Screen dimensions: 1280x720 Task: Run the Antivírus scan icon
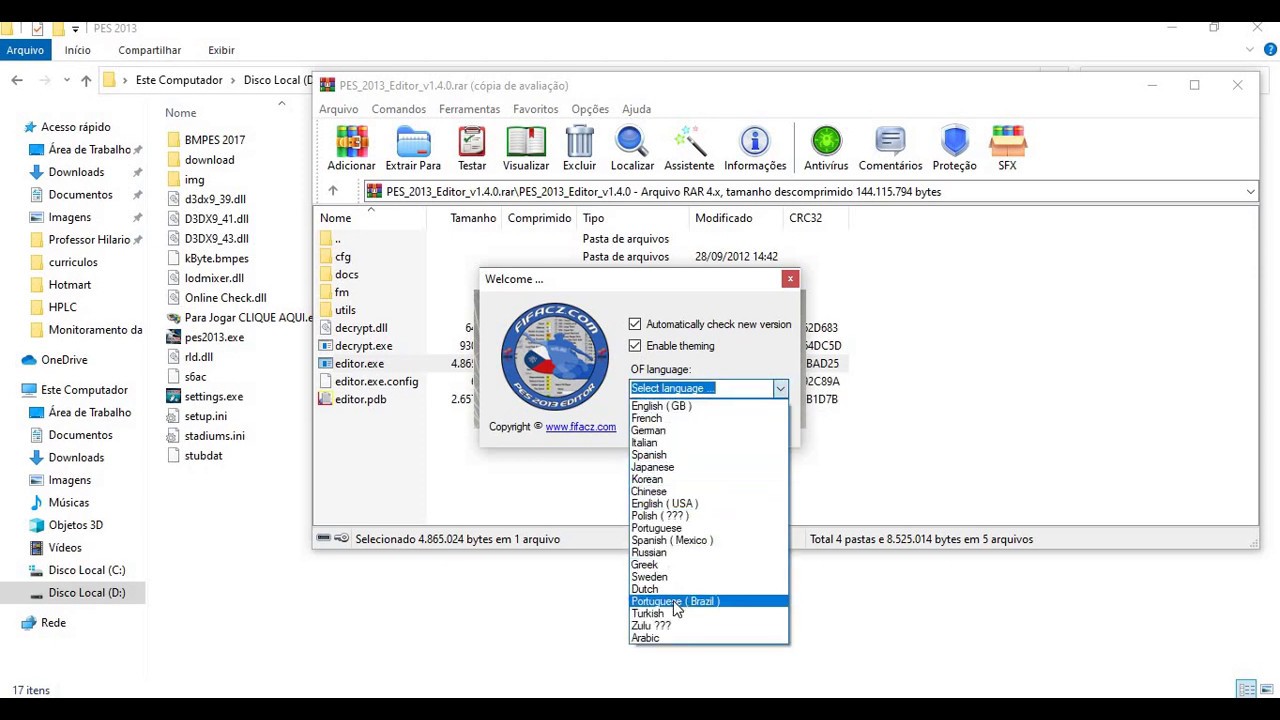click(826, 149)
